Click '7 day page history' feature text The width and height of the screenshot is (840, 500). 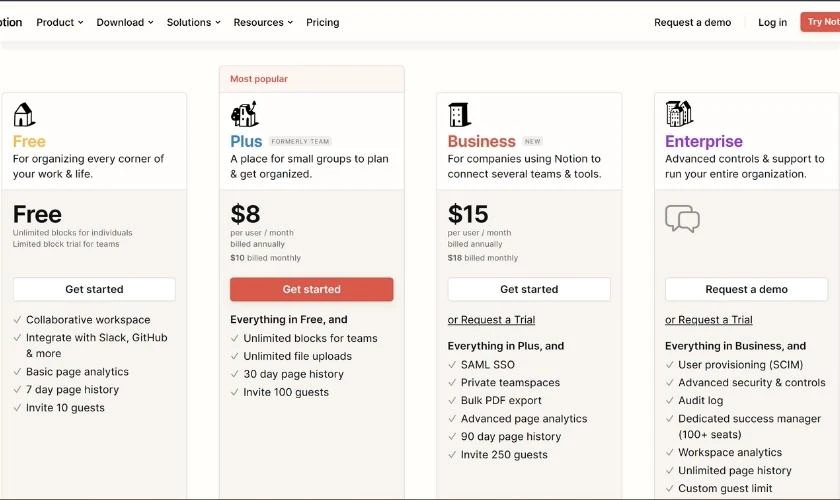pyautogui.click(x=72, y=390)
